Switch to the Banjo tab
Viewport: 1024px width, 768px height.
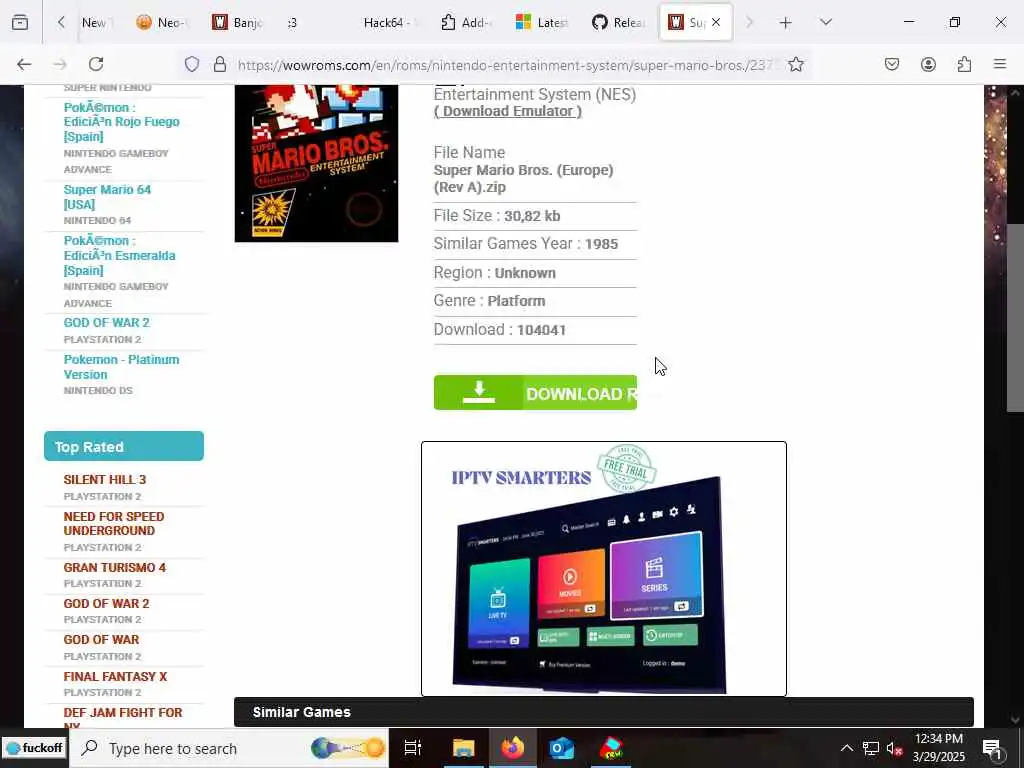tap(237, 22)
